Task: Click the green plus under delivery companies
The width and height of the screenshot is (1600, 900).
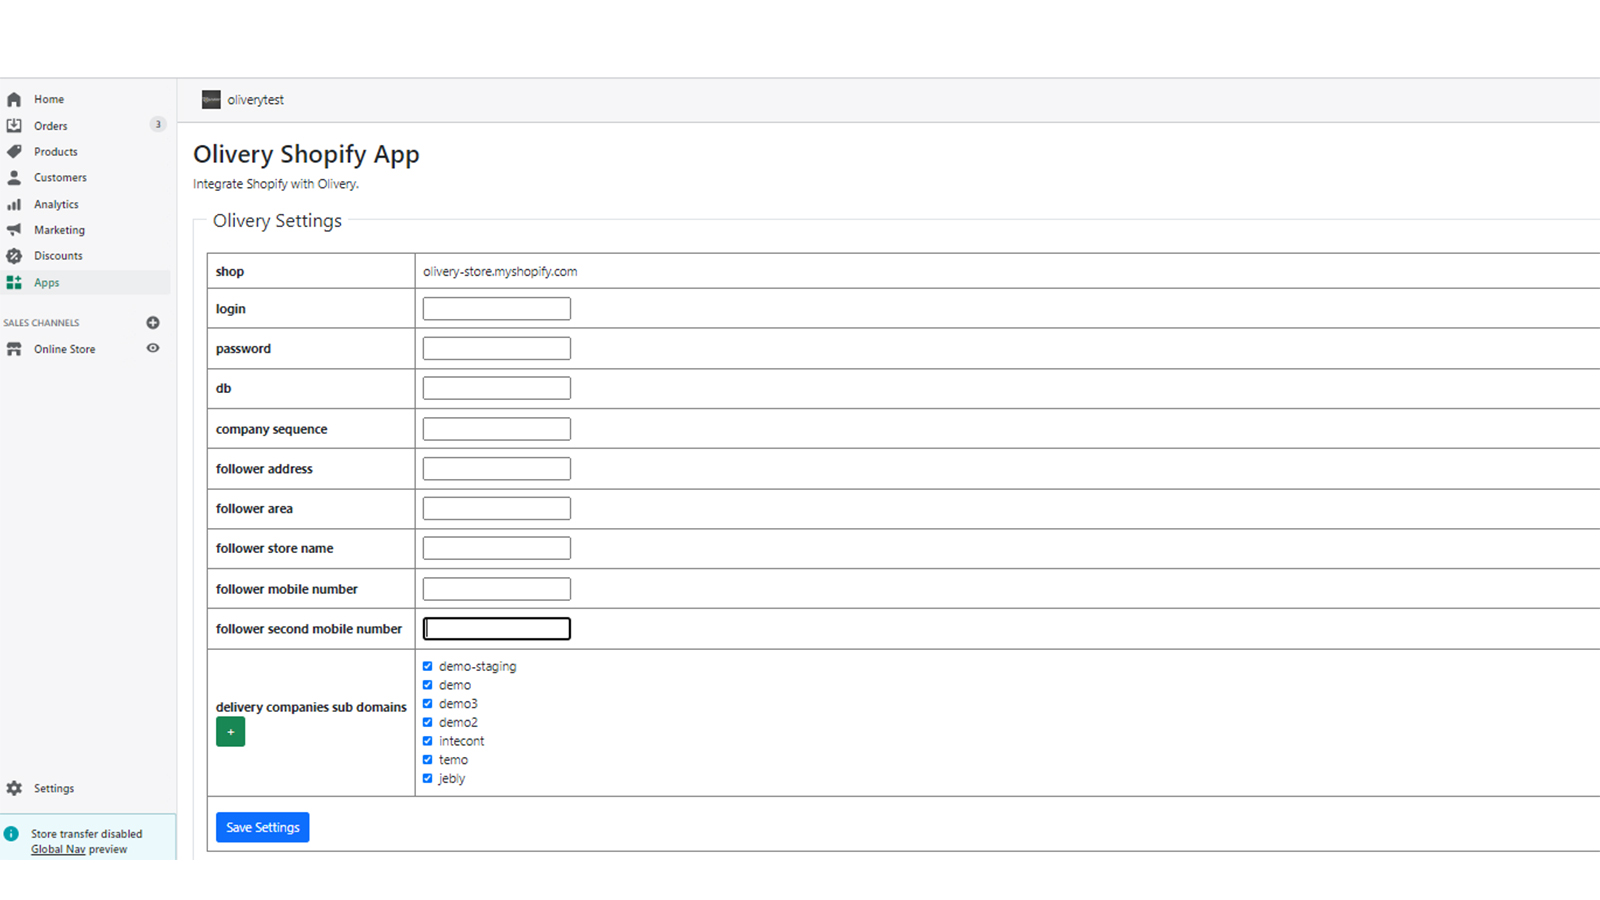Action: 230,731
